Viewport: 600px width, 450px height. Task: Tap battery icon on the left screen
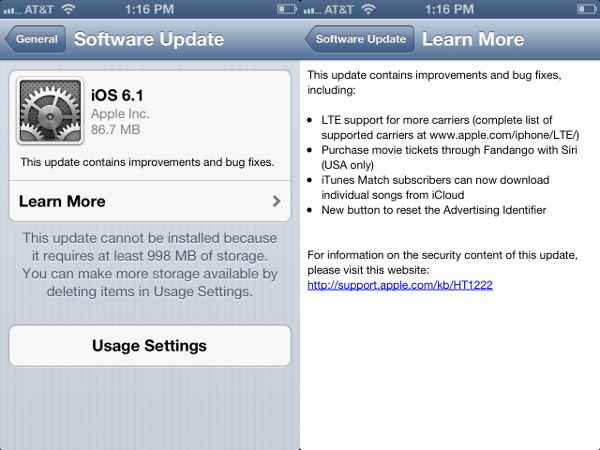click(281, 8)
